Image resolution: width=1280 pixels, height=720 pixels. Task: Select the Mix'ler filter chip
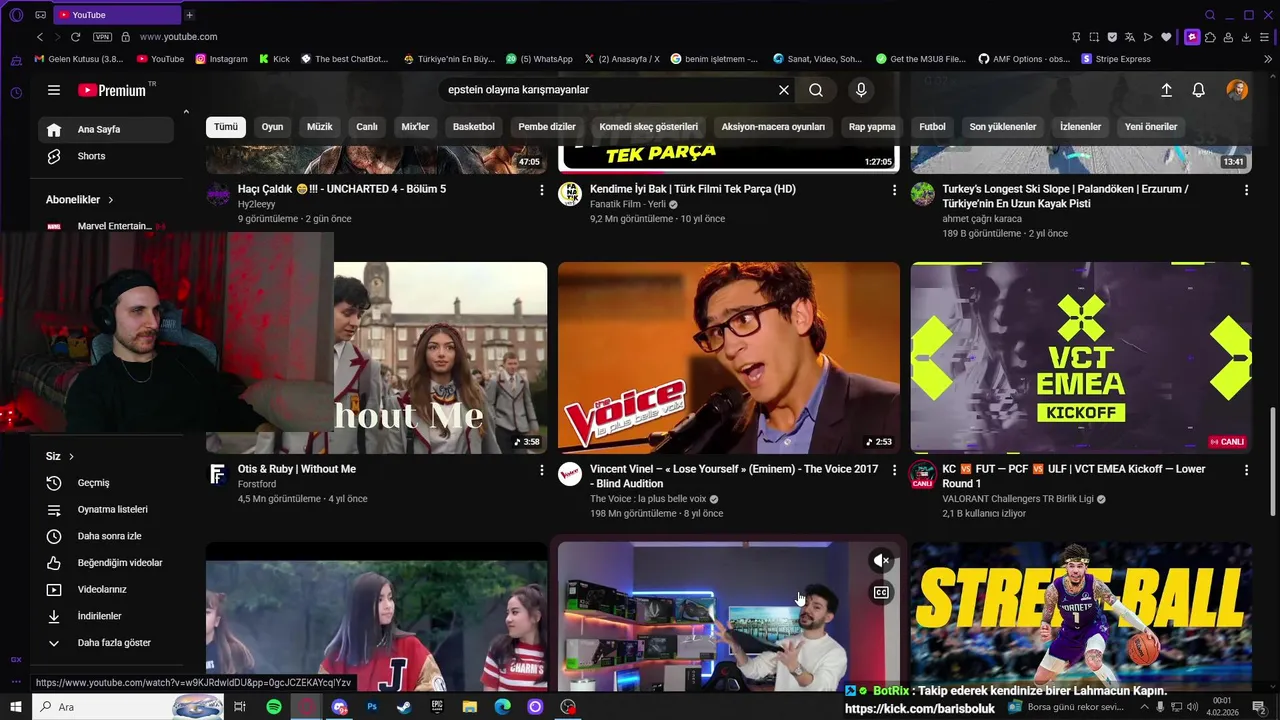pyautogui.click(x=415, y=127)
